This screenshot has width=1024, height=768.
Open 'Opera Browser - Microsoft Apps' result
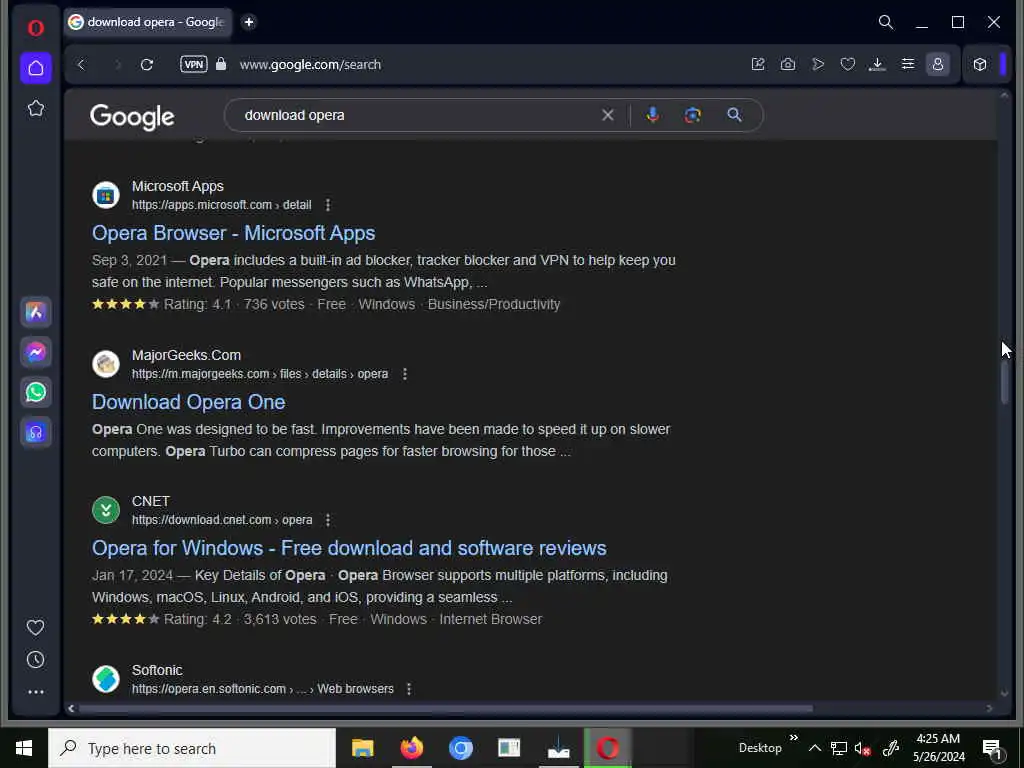tap(233, 233)
